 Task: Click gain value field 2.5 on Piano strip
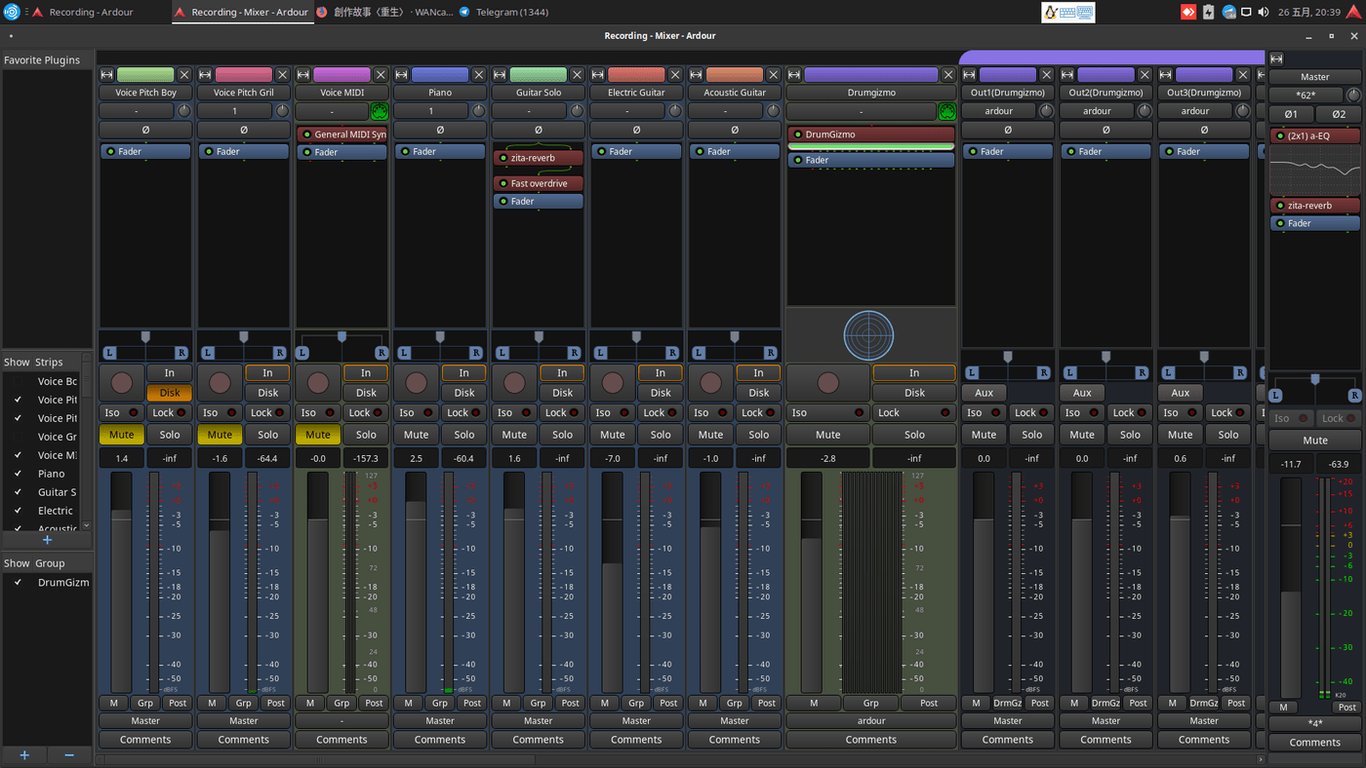point(416,458)
